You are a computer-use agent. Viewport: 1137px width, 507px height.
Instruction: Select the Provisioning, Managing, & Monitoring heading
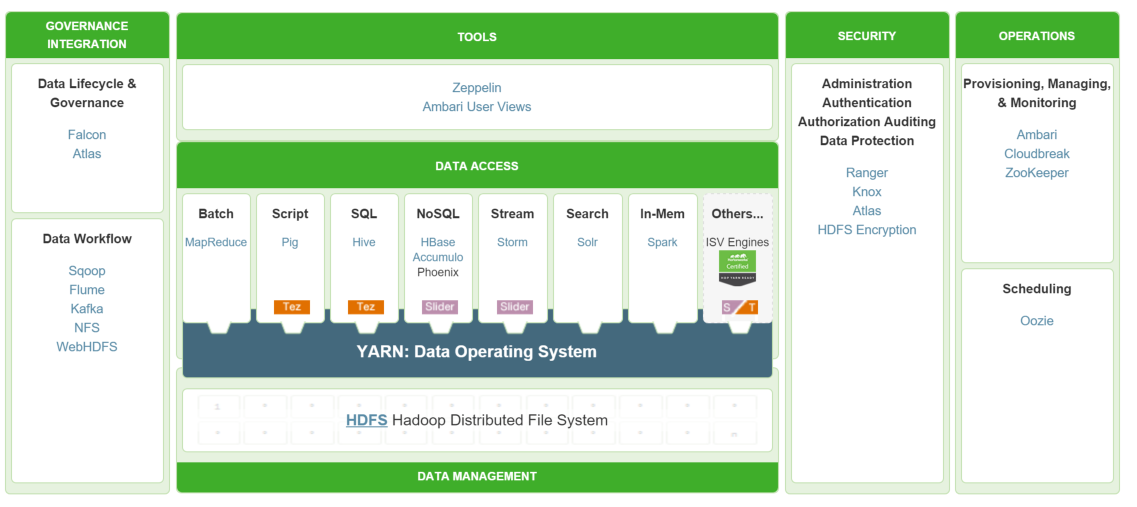1037,94
